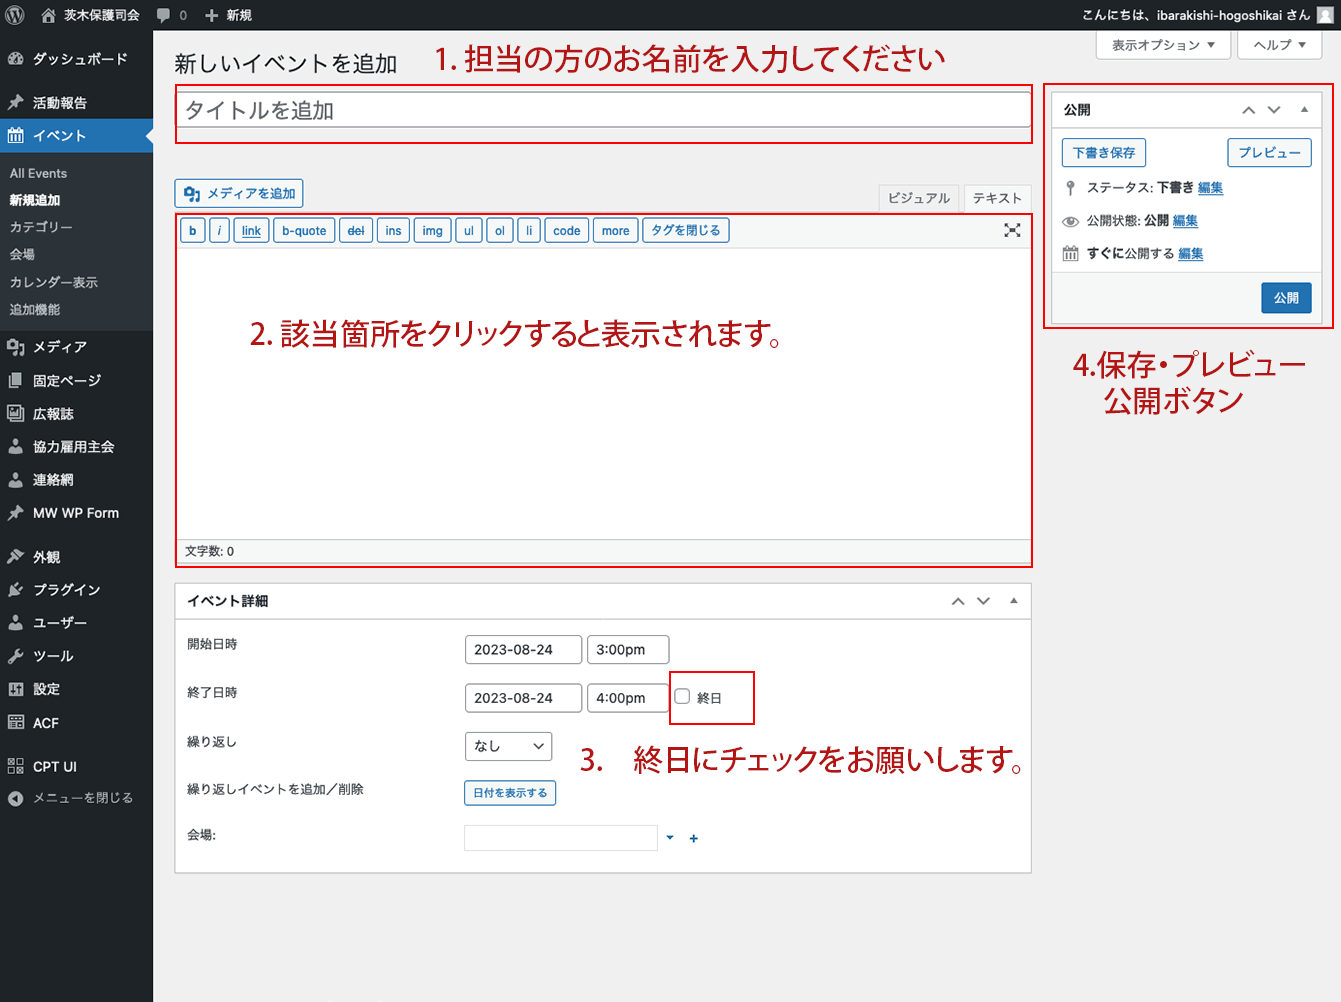Collapse sidebar with メニューを閉じる
This screenshot has height=1002, width=1341.
(82, 798)
